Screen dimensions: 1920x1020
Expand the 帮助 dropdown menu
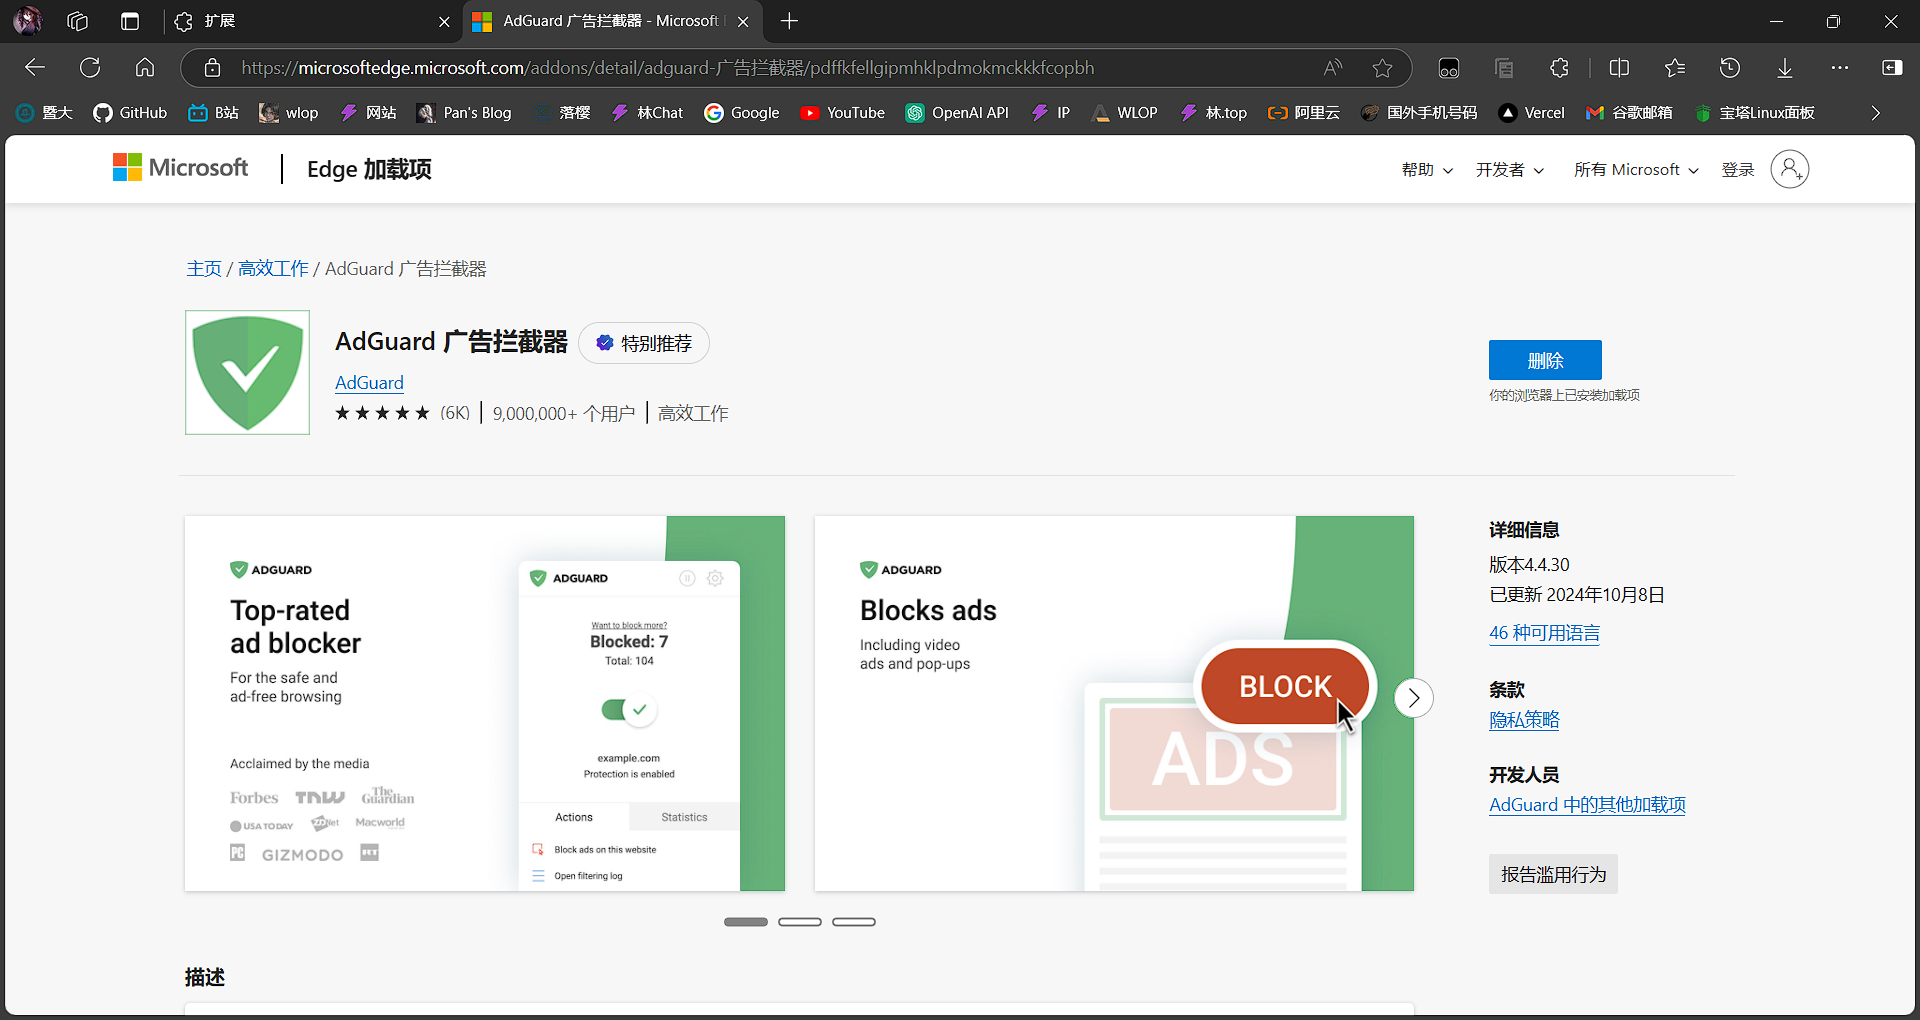click(x=1427, y=170)
